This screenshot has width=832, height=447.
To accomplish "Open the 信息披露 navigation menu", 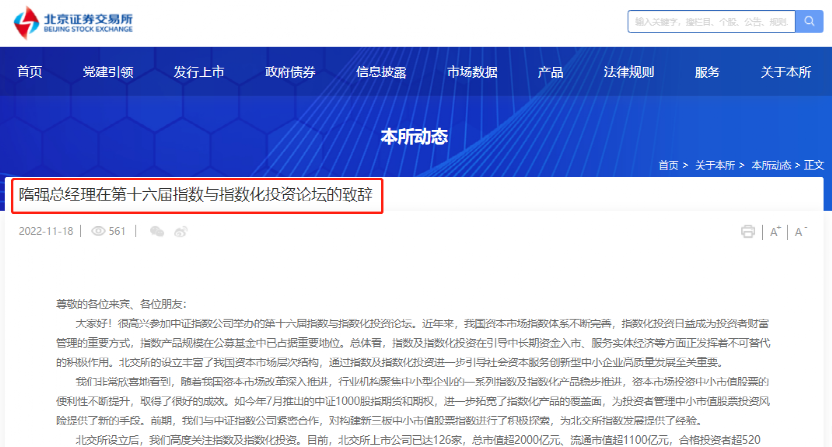I will [381, 72].
